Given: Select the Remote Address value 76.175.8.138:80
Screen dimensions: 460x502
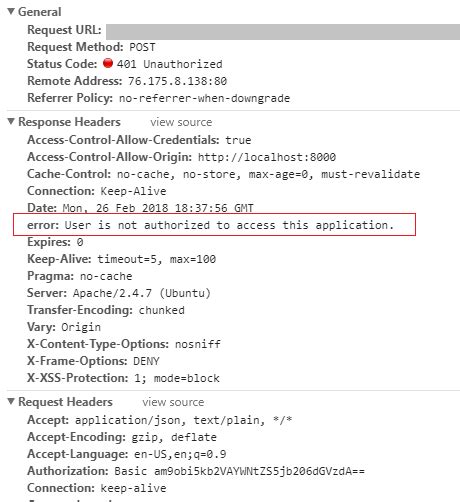Looking at the screenshot, I should [x=178, y=81].
